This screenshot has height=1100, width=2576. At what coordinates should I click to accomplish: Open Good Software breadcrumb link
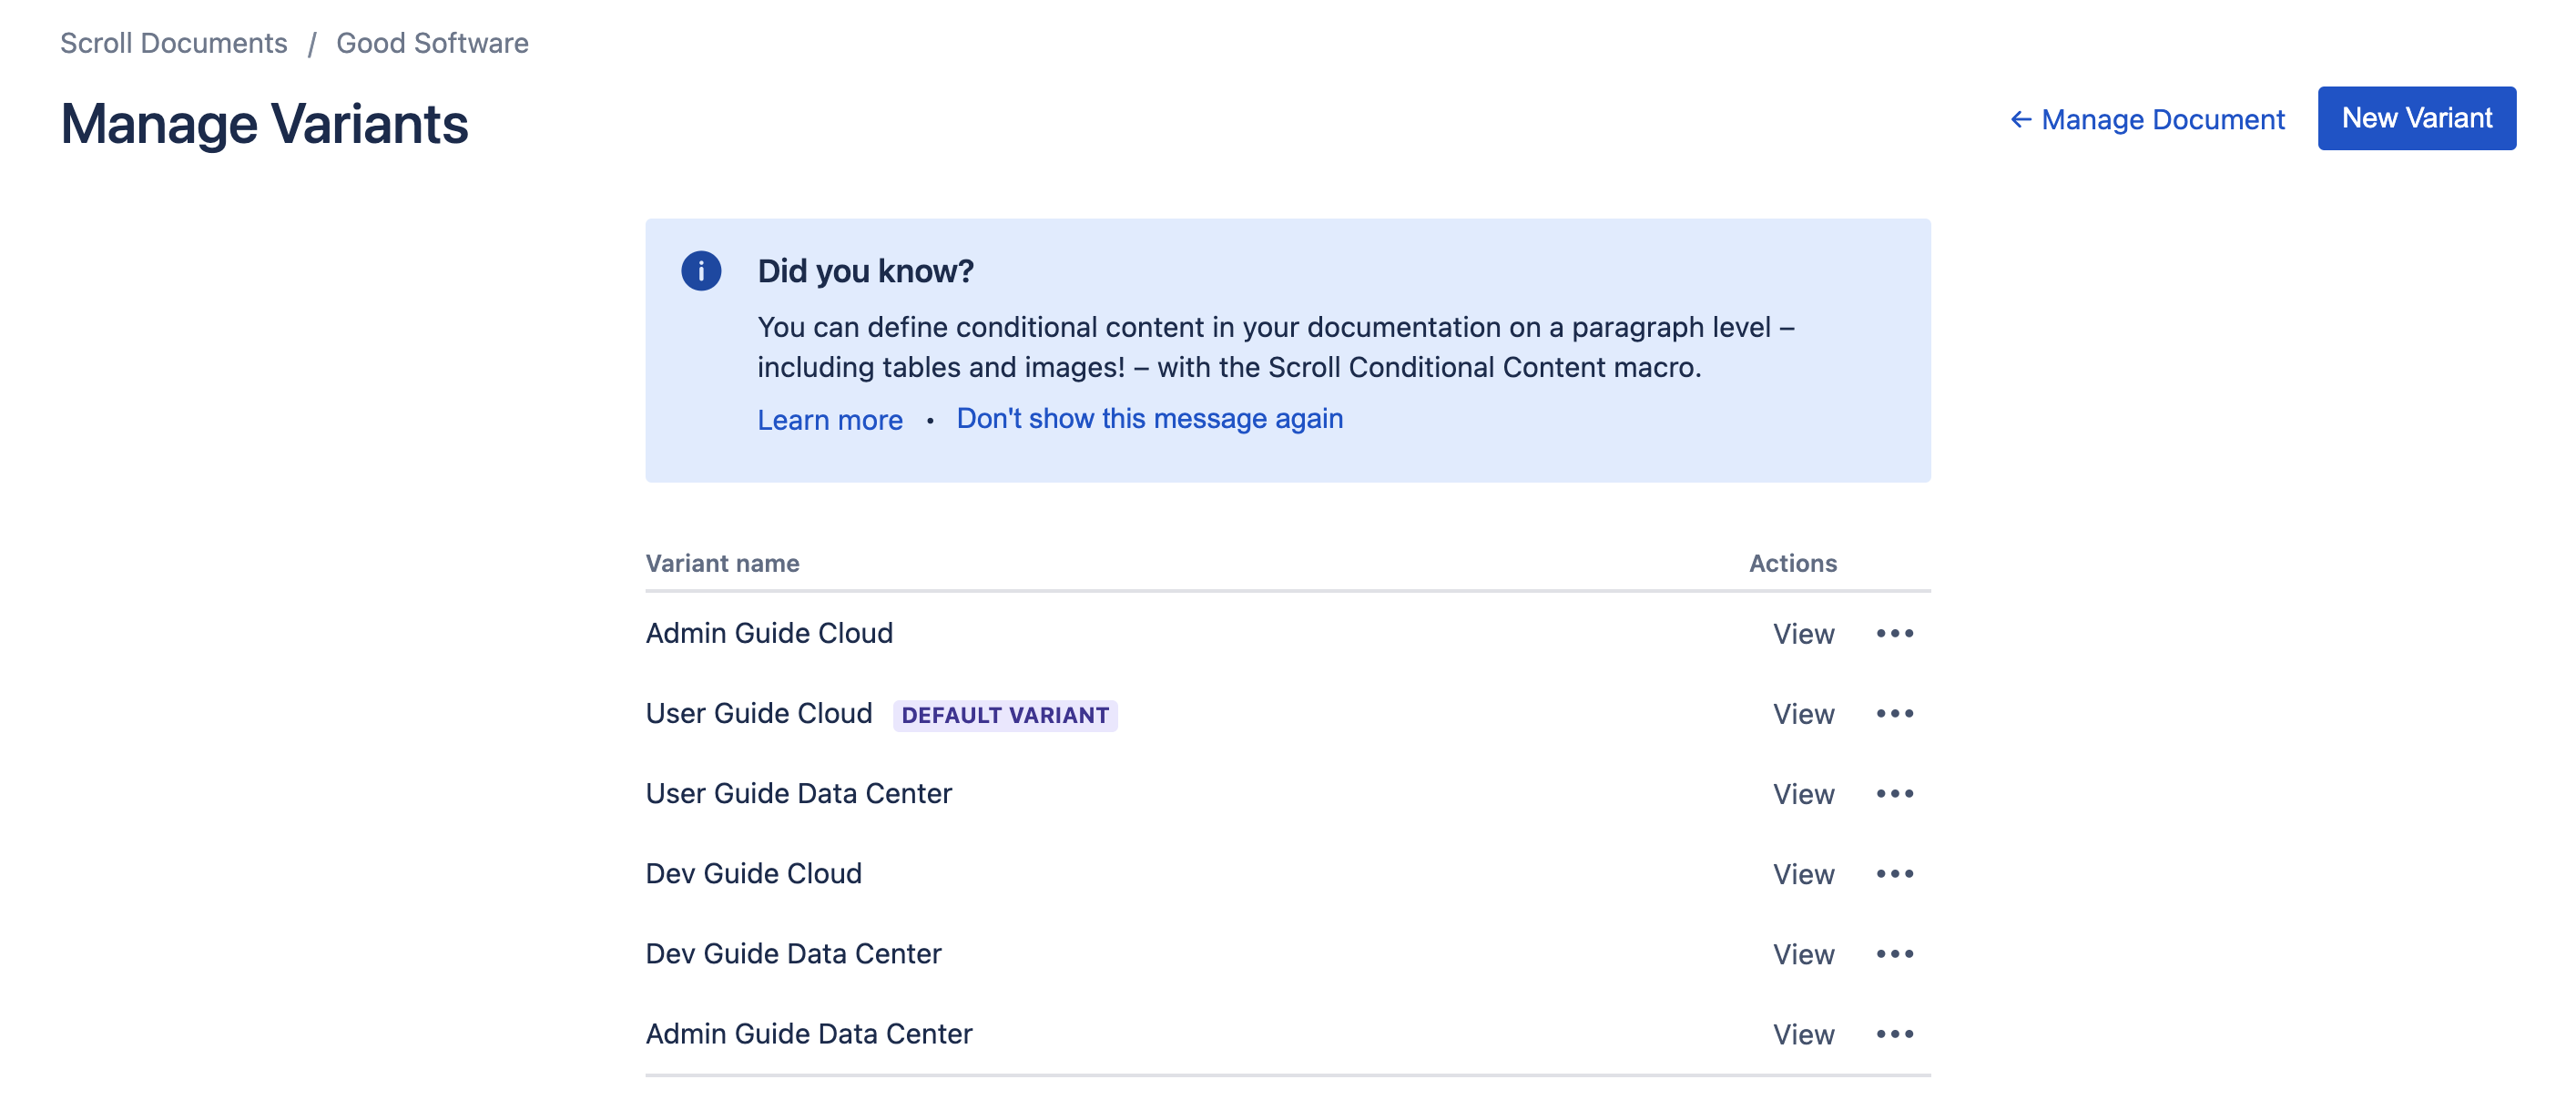click(432, 43)
